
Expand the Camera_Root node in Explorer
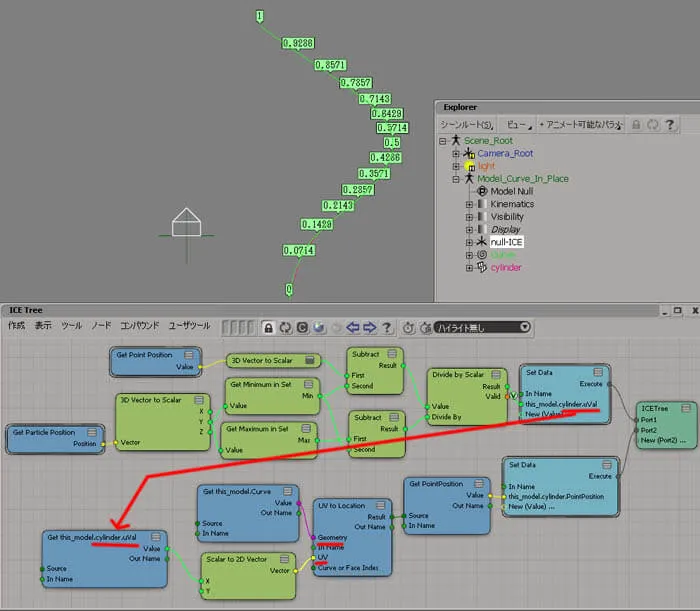[x=456, y=154]
